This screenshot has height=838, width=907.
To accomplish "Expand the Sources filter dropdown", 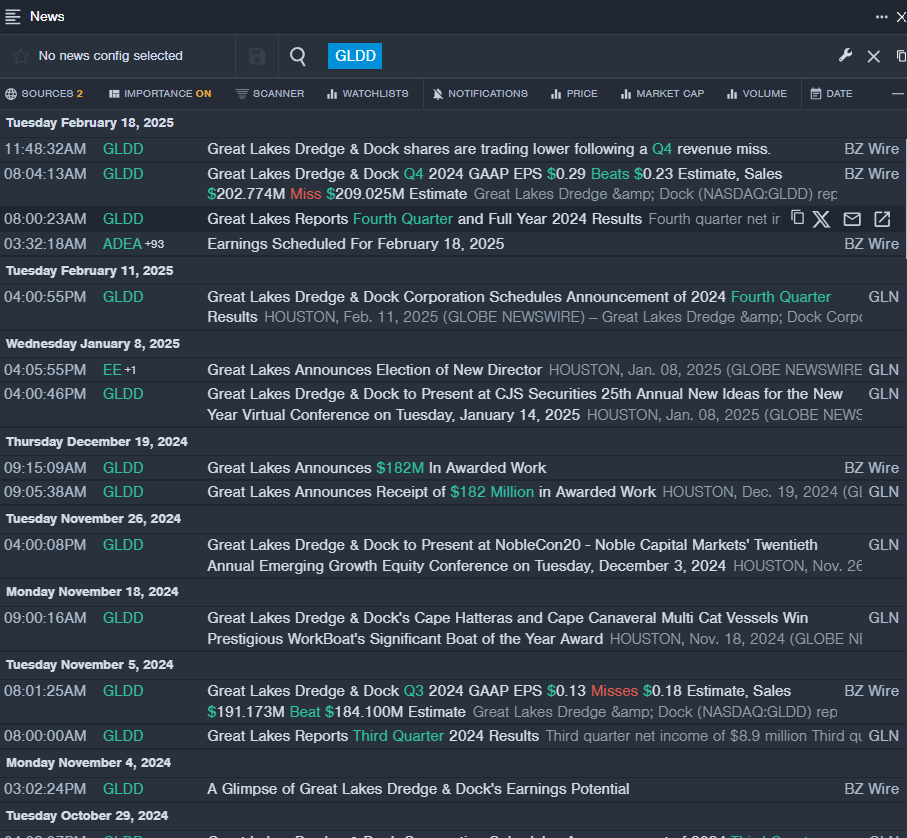I will pos(44,94).
